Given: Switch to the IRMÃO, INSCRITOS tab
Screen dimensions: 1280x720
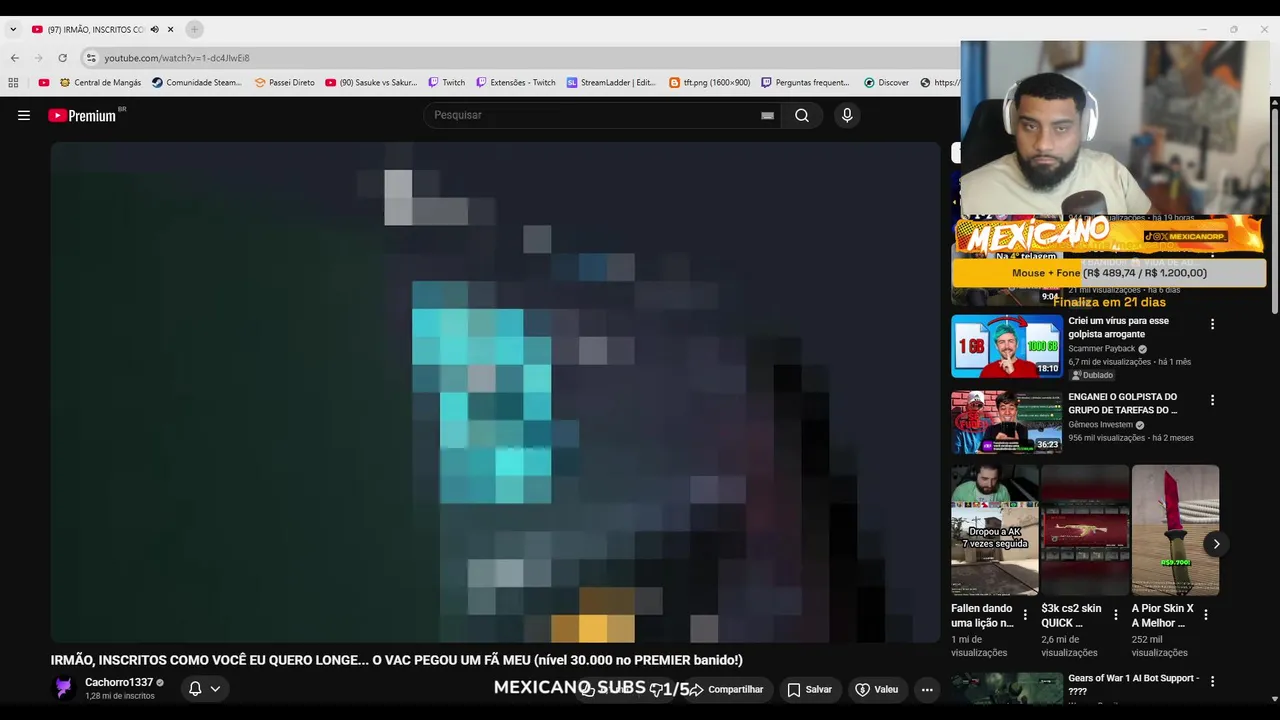Looking at the screenshot, I should click(x=95, y=29).
